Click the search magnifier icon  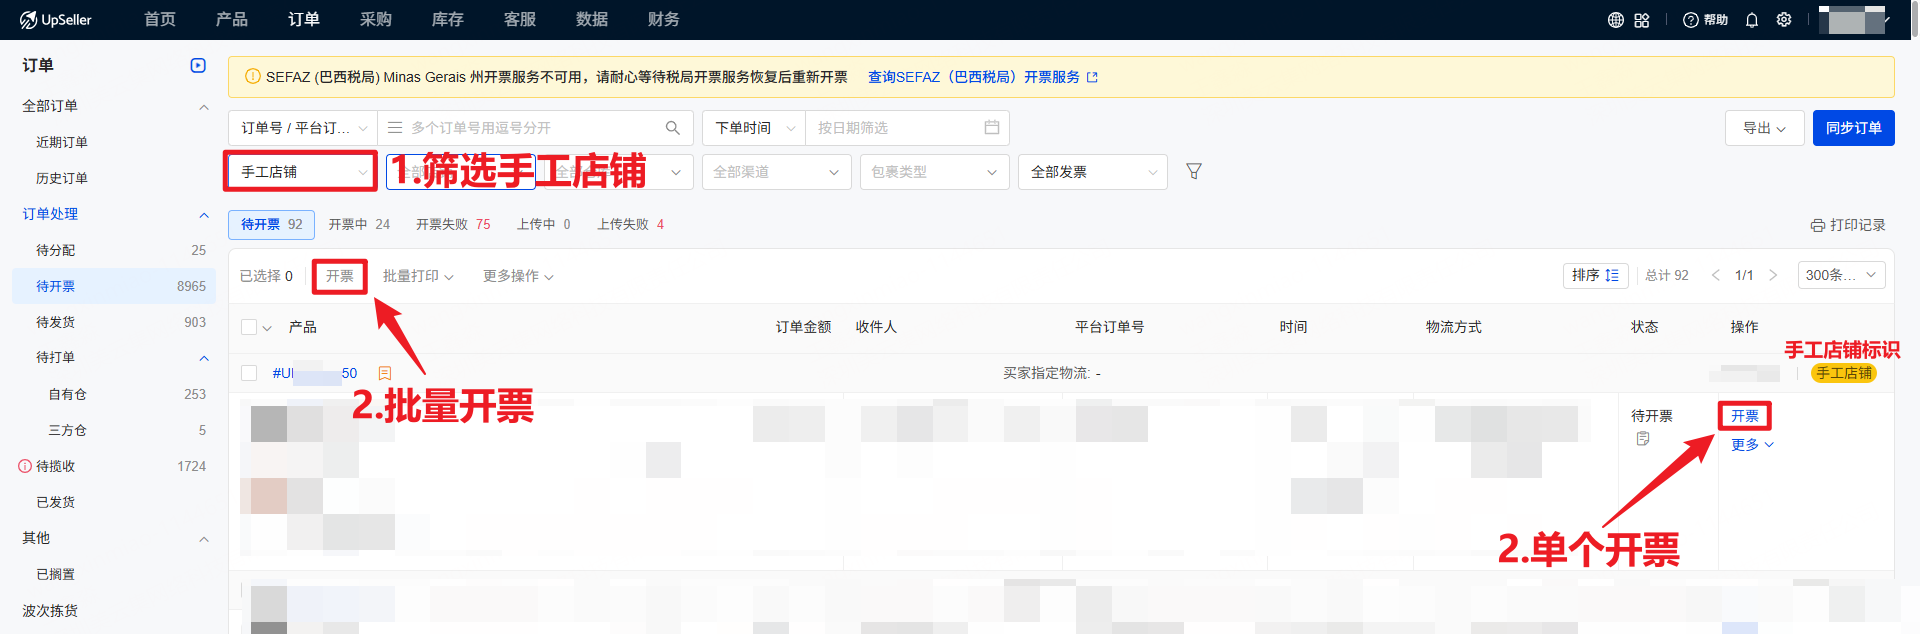(x=673, y=128)
